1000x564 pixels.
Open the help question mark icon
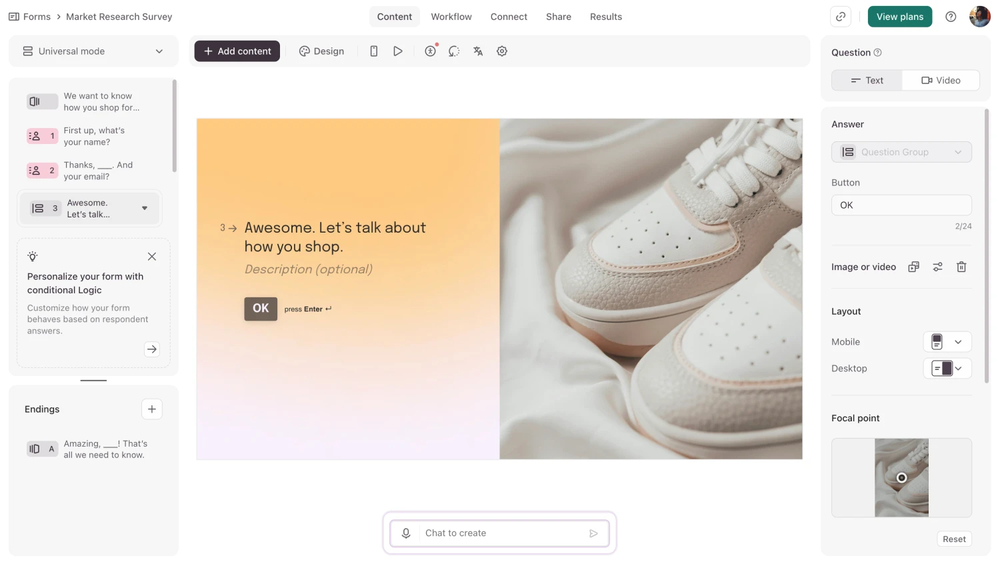point(950,17)
